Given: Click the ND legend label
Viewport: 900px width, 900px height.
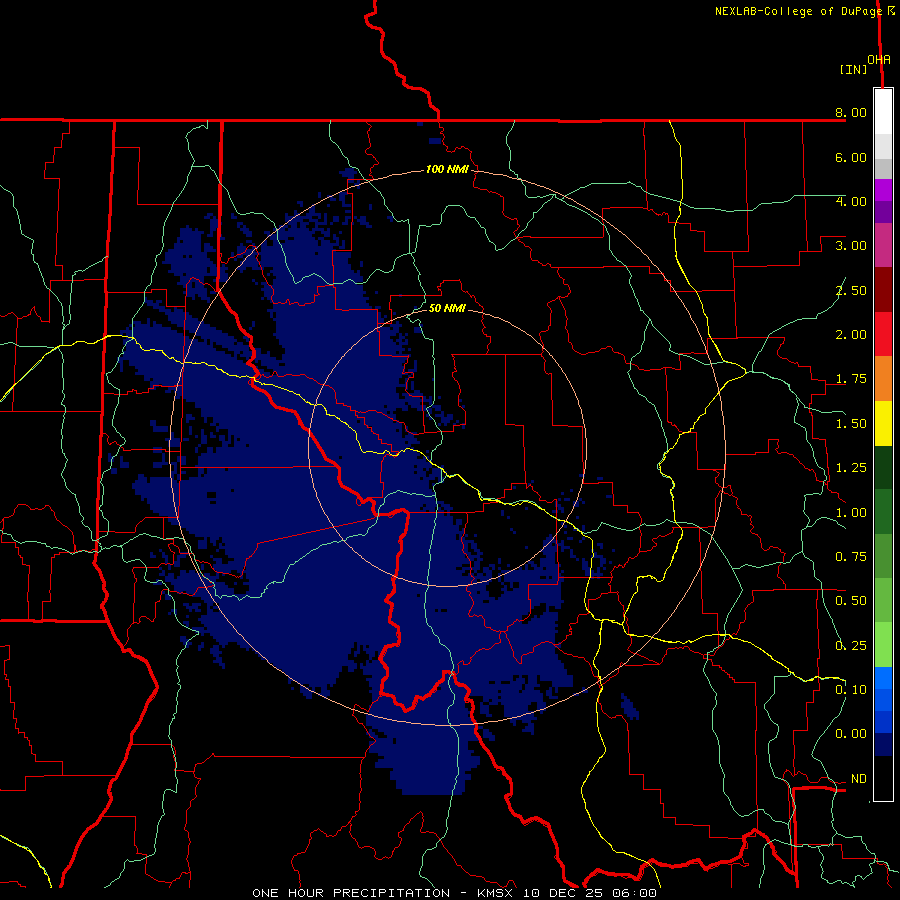Looking at the screenshot, I should (x=859, y=779).
